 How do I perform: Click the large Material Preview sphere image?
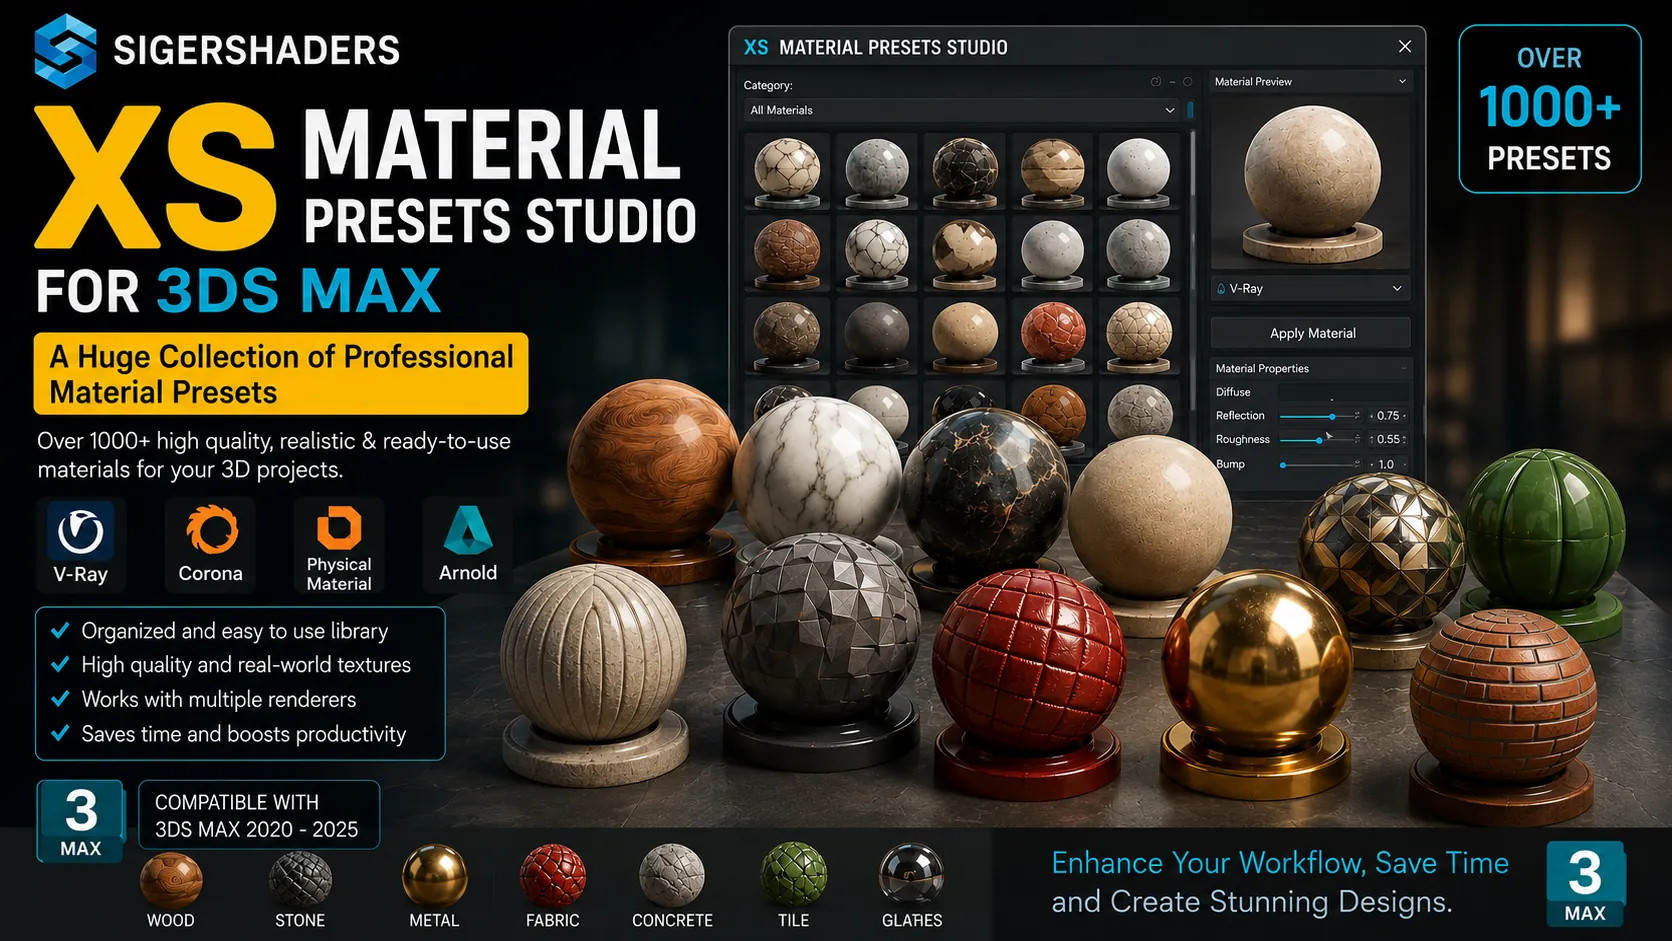click(1311, 183)
